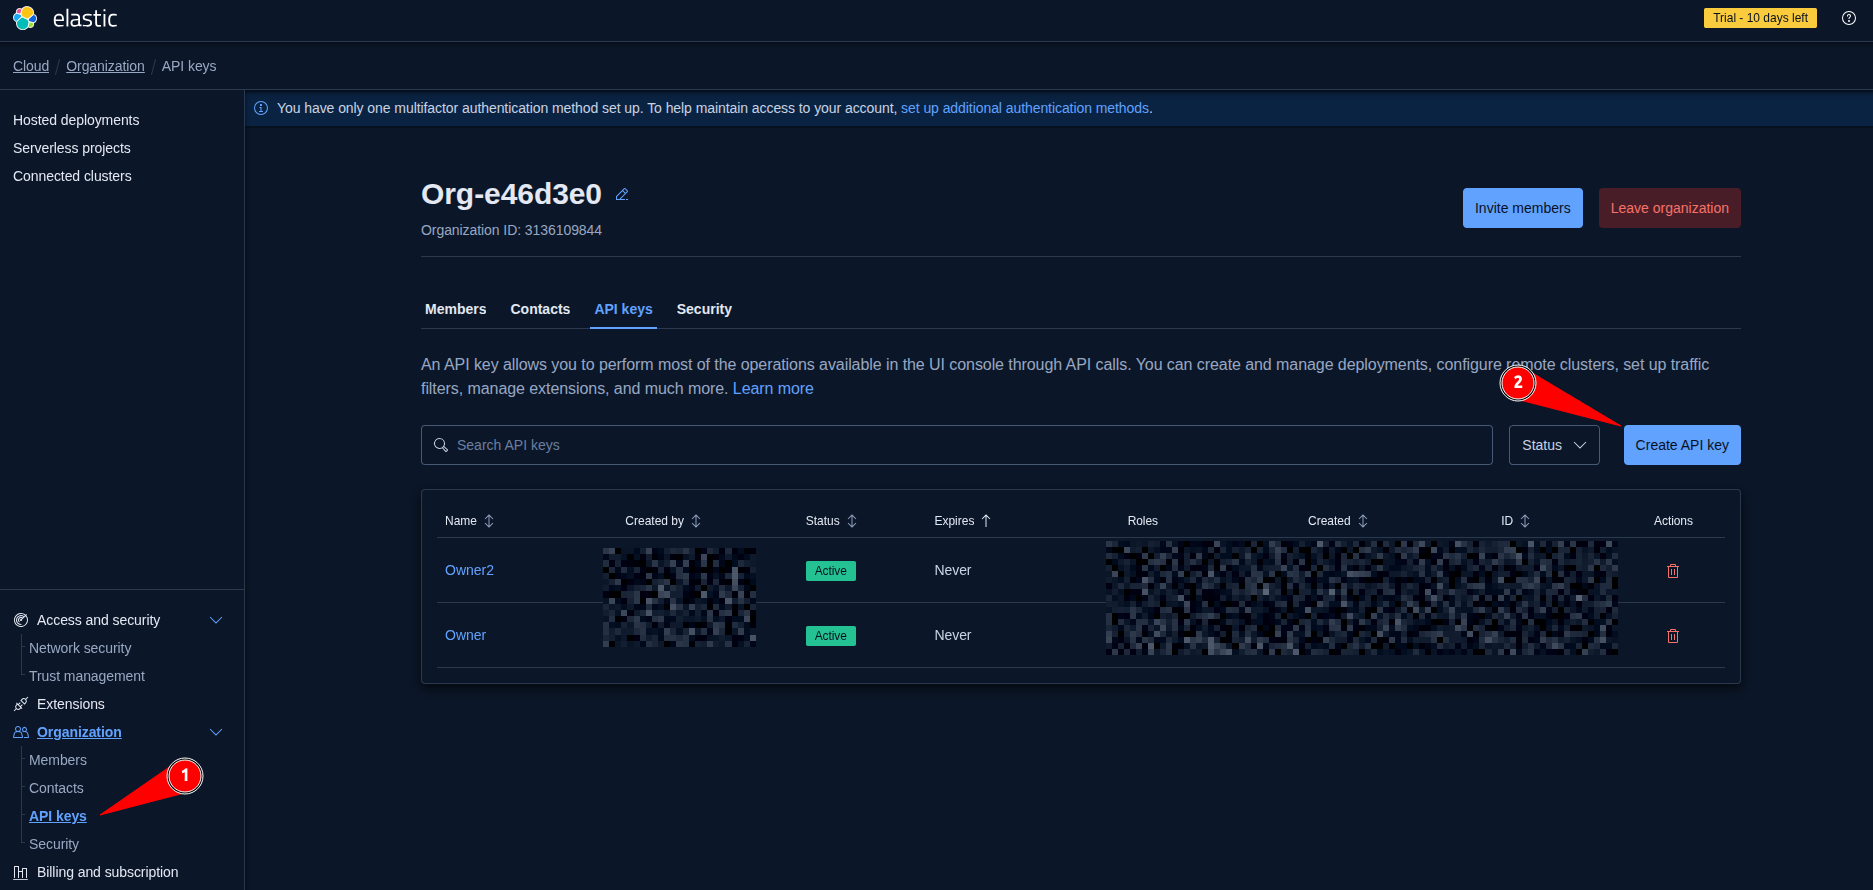Delete the Owner2 API key
The width and height of the screenshot is (1873, 890).
click(x=1673, y=571)
